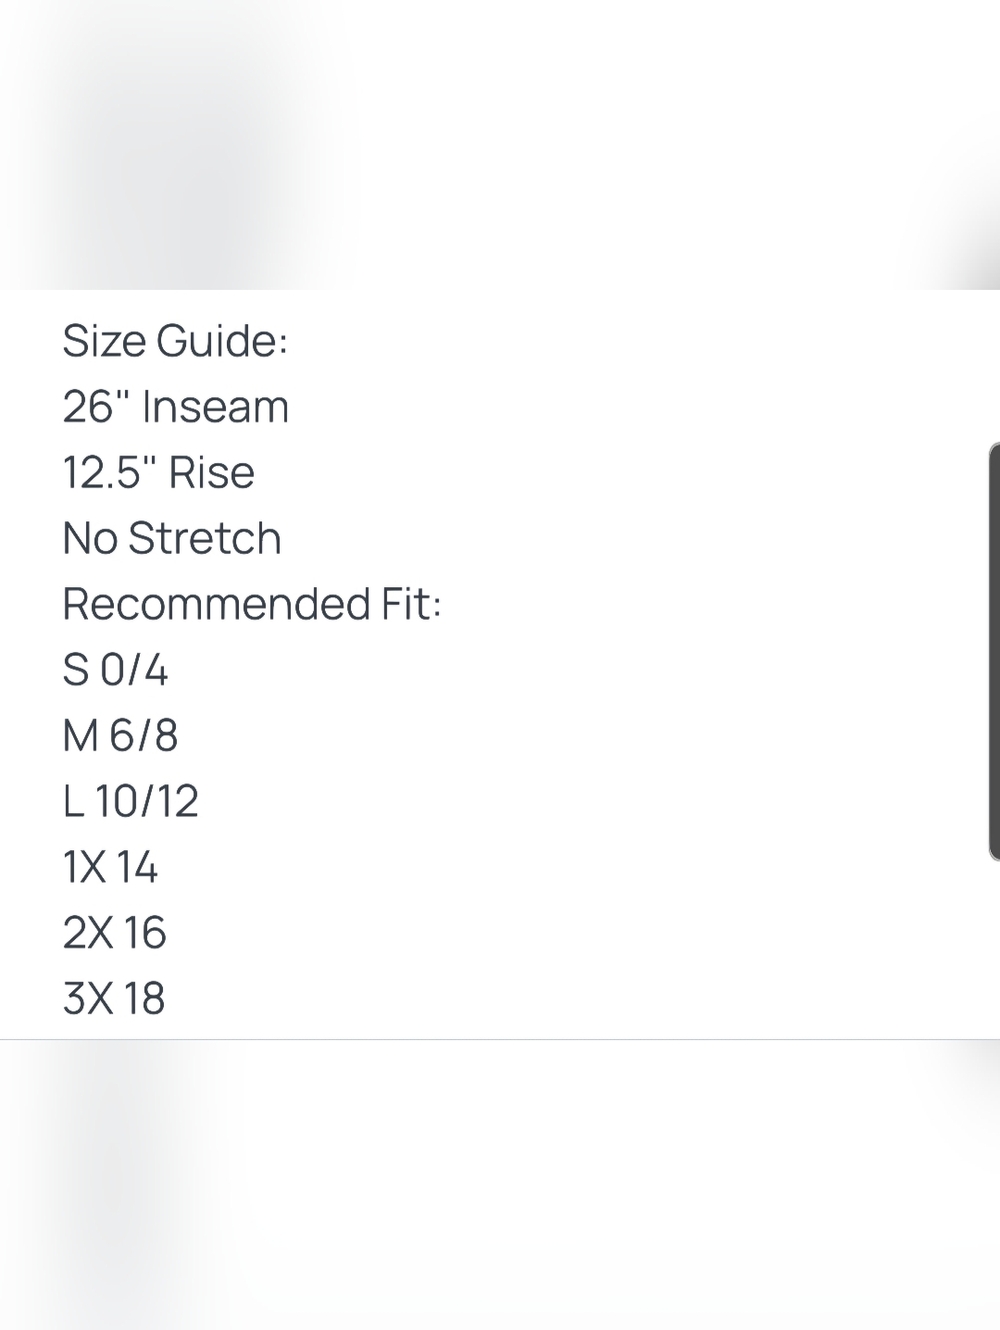Select the 1X 14 size row
The image size is (1000, 1330).
110,867
